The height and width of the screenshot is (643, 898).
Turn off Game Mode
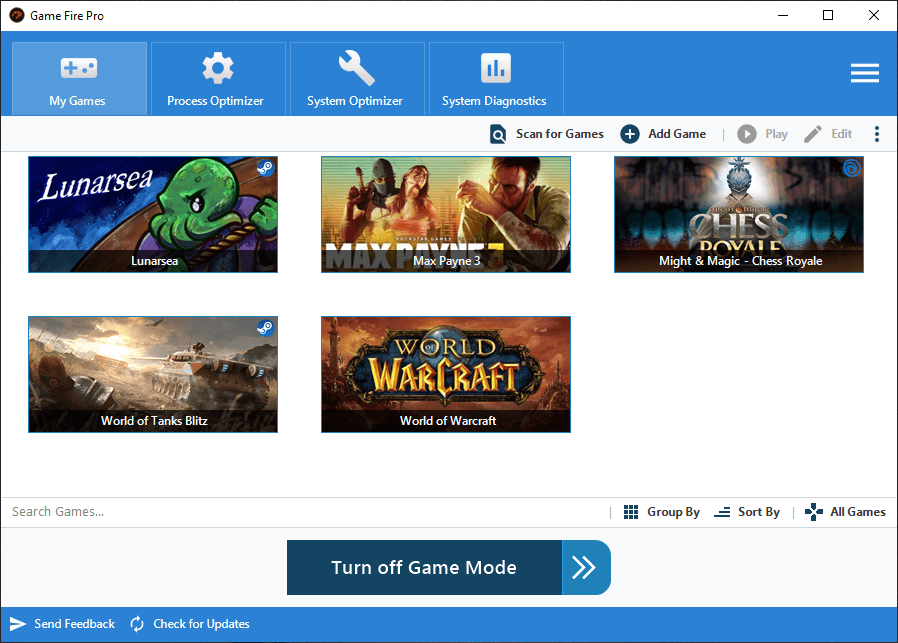[x=424, y=567]
